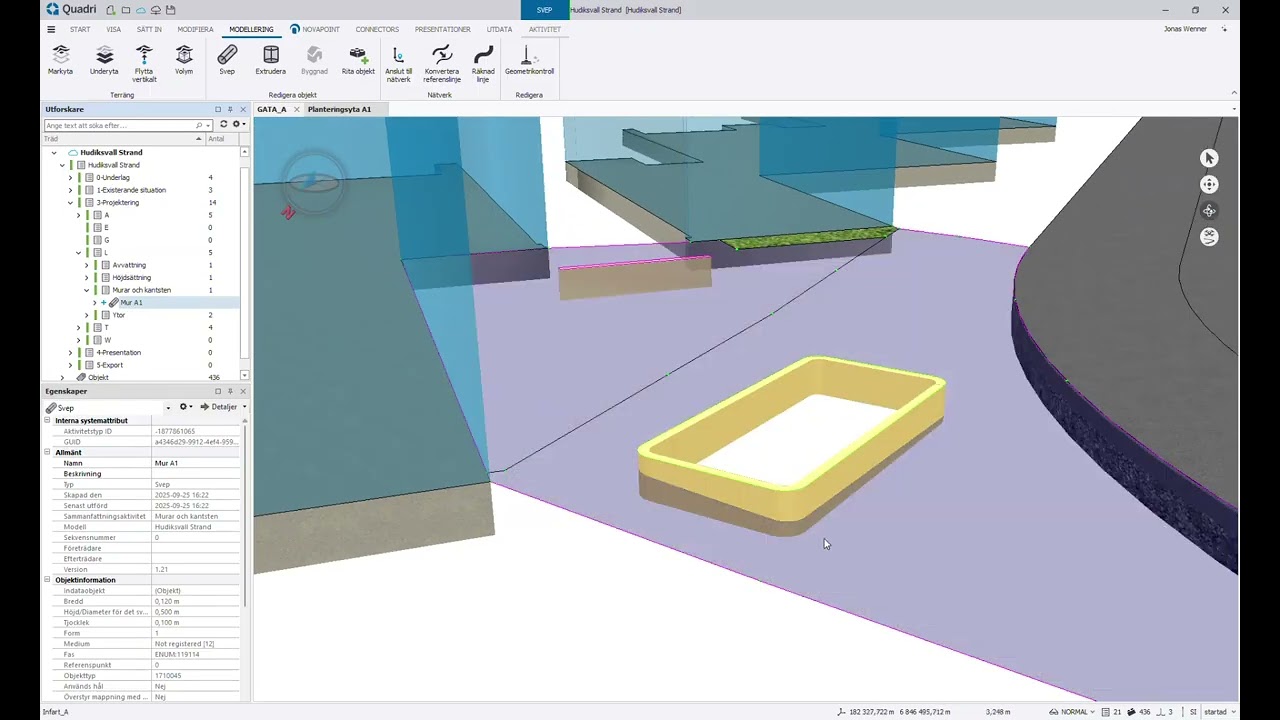The width and height of the screenshot is (1280, 720).
Task: Click the save disk icon in title bar
Action: click(171, 10)
